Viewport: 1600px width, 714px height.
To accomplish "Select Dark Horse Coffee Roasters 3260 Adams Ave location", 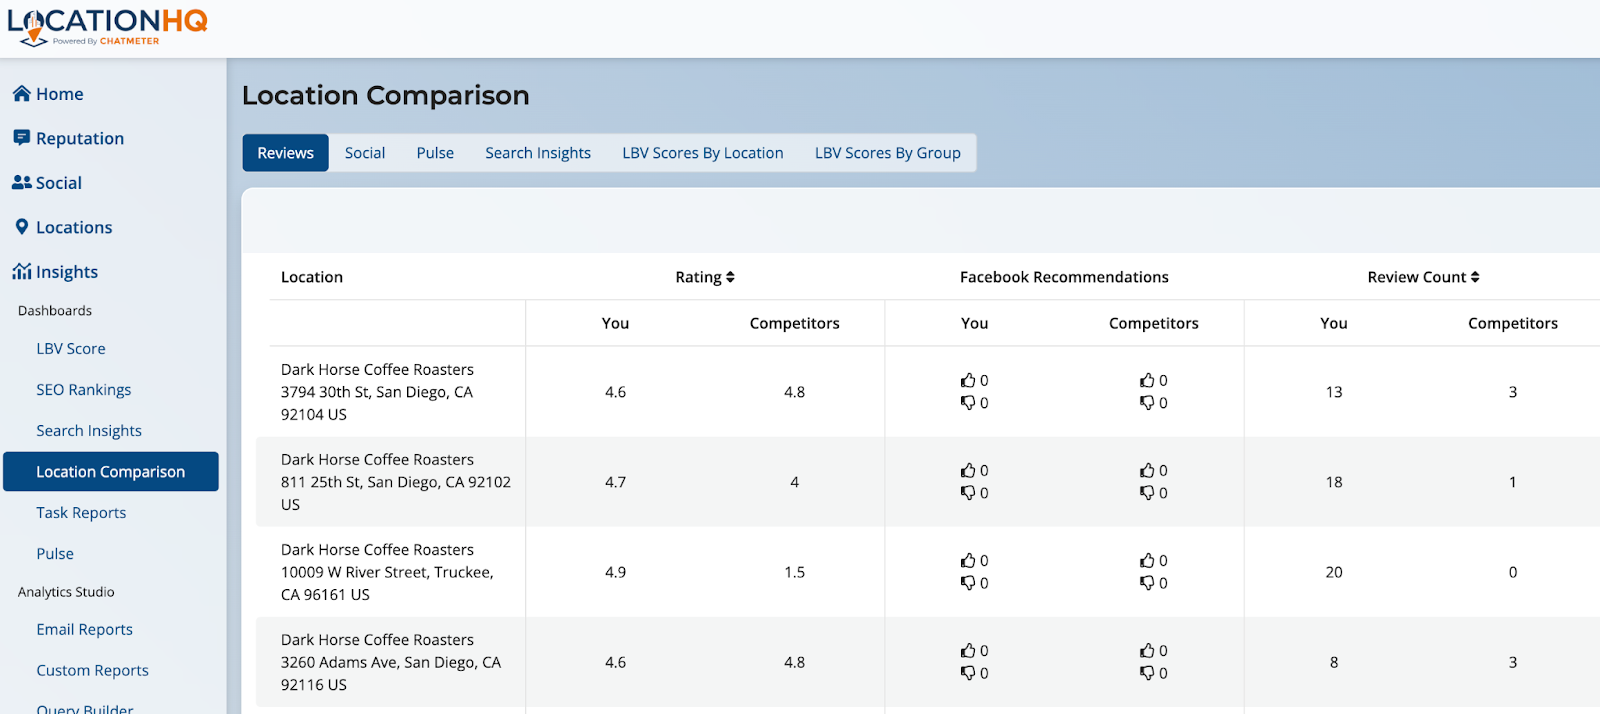I will coord(391,662).
